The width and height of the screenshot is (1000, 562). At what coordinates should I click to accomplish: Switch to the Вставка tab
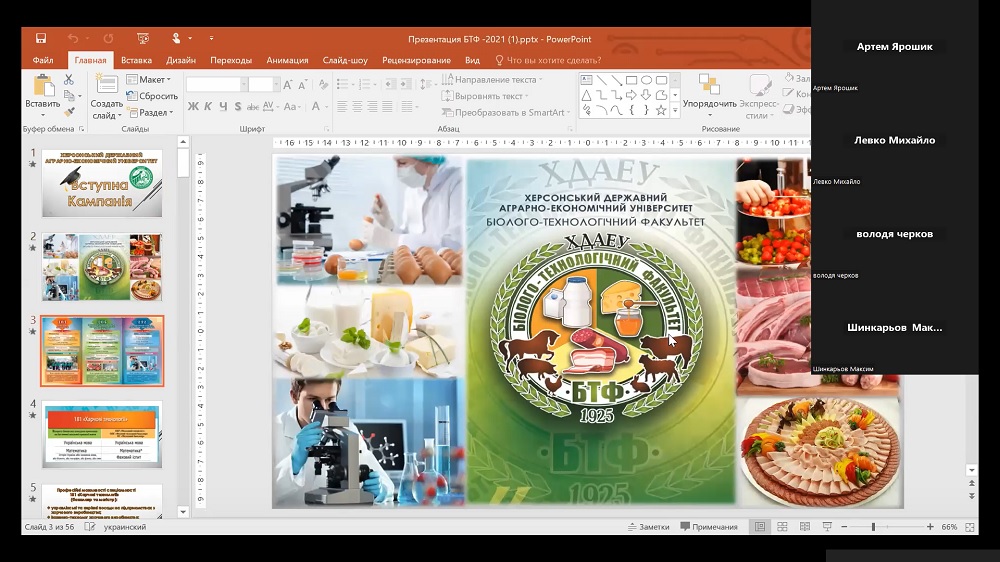136,60
